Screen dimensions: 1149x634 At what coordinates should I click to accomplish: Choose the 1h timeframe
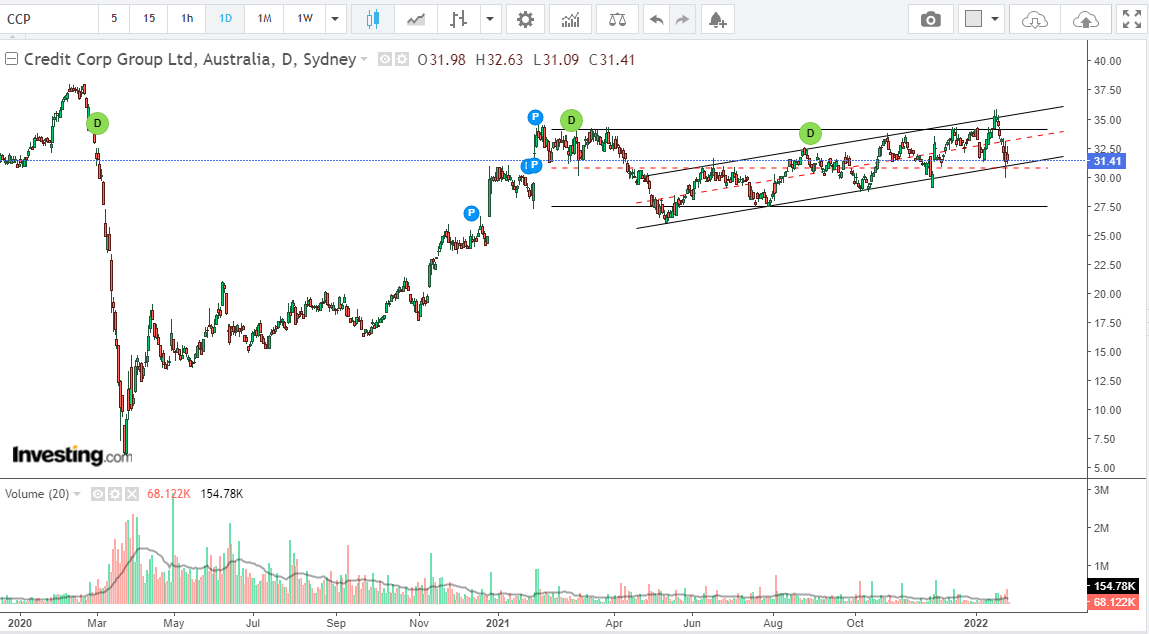187,19
